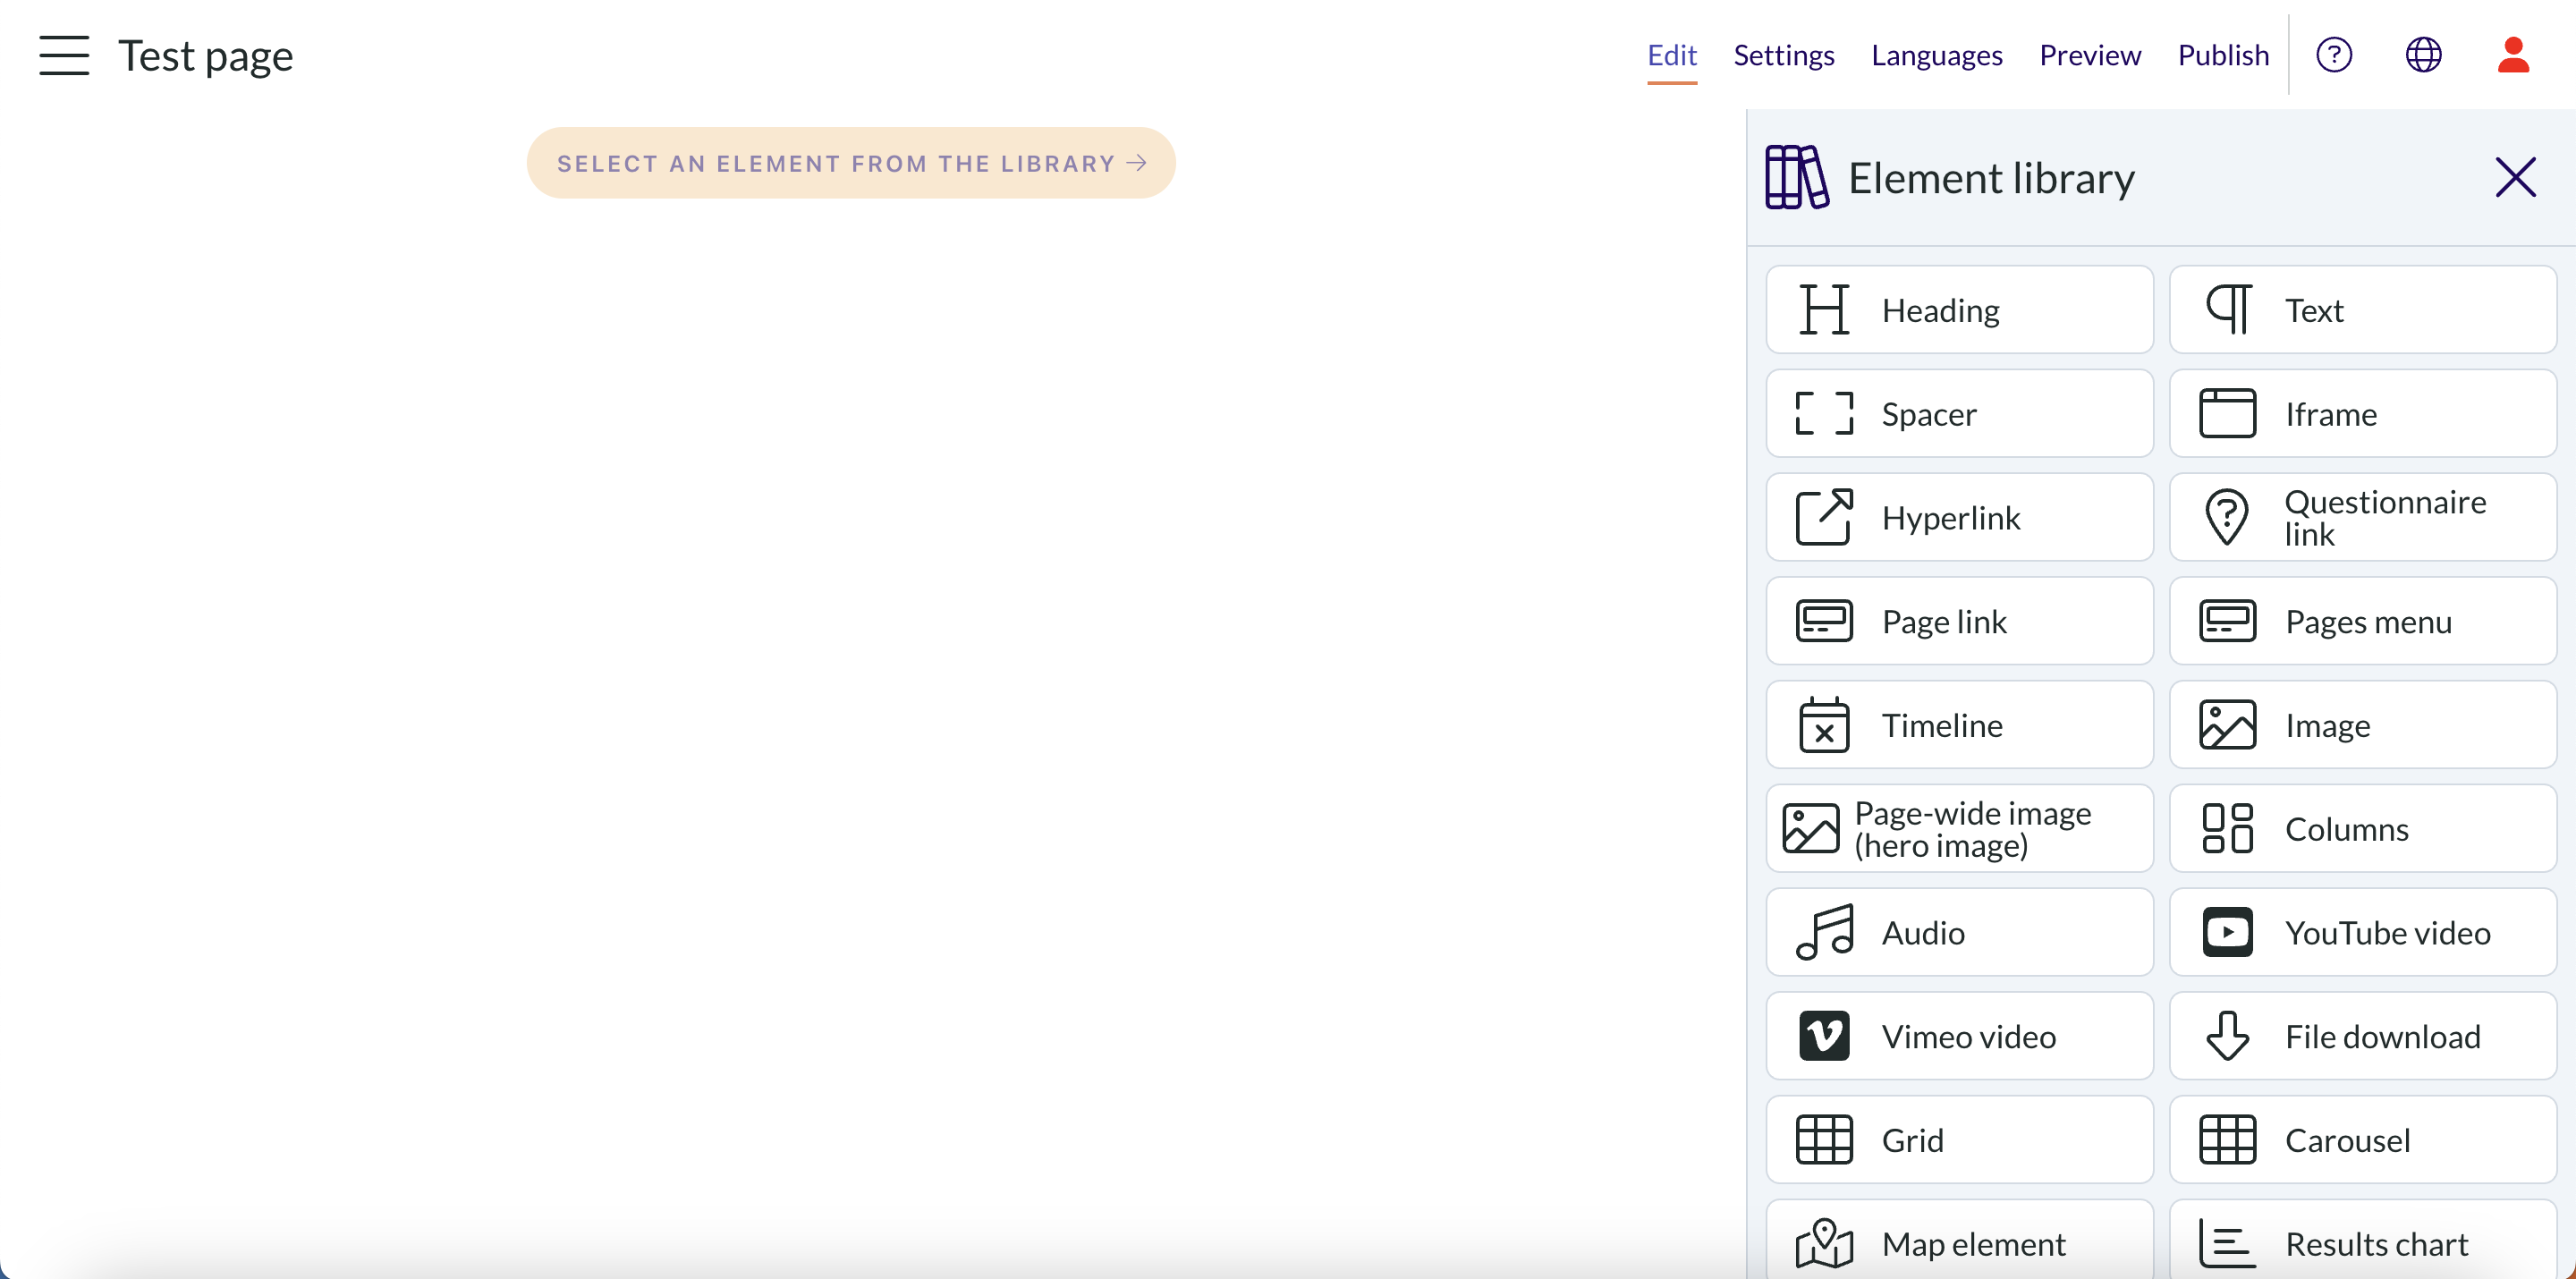2576x1279 pixels.
Task: Select the Page link label
Action: [x=1944, y=622]
